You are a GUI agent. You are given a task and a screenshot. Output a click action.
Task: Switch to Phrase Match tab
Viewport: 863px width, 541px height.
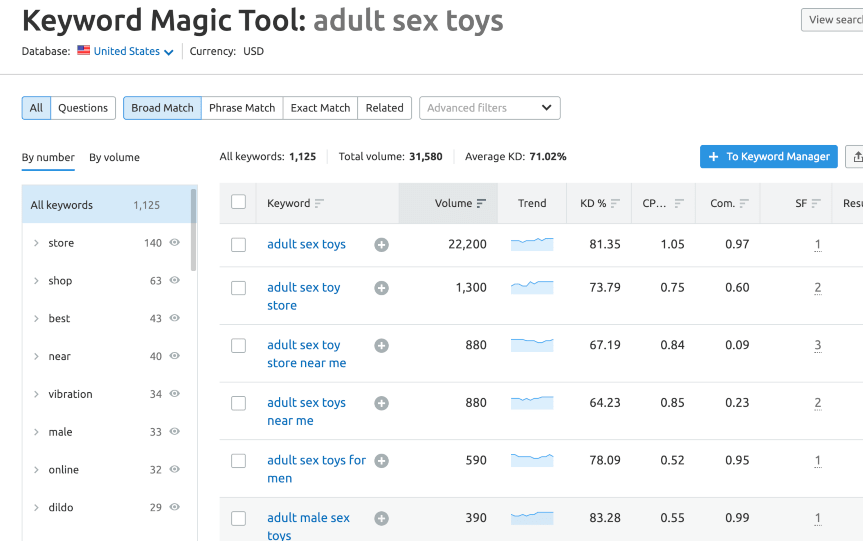coord(242,108)
